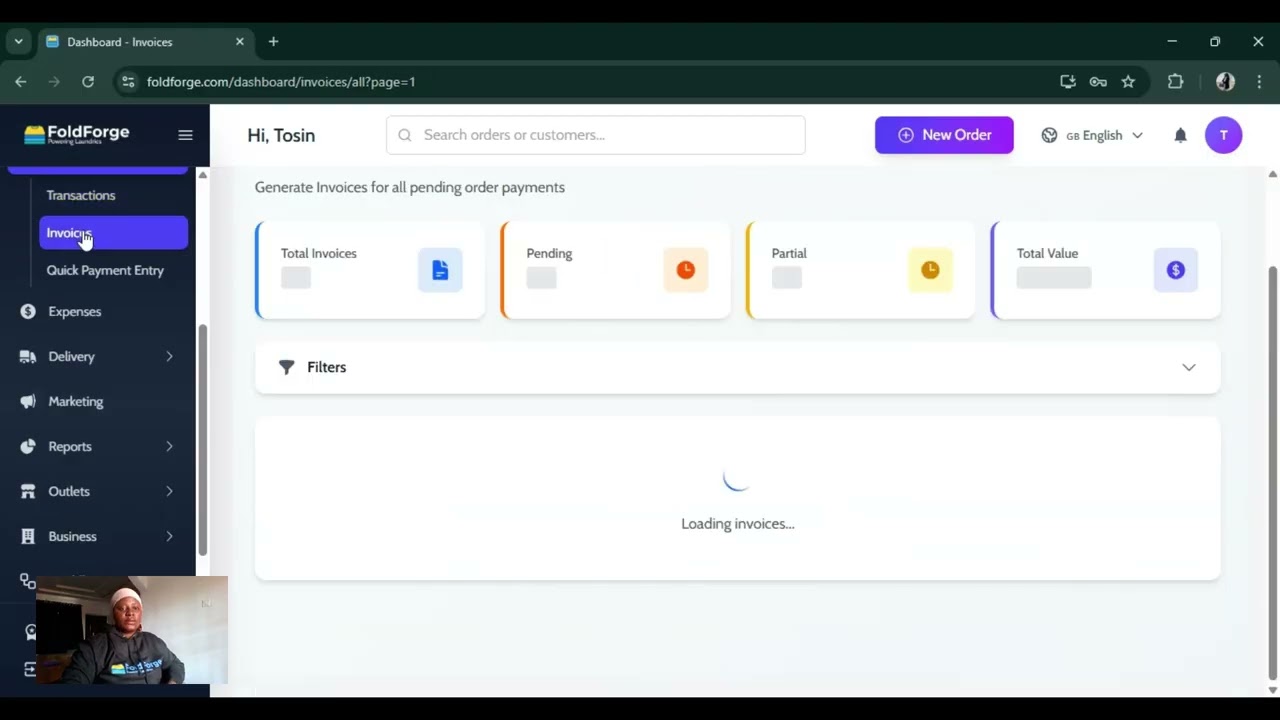
Task: Open a new browser tab
Action: pyautogui.click(x=273, y=42)
